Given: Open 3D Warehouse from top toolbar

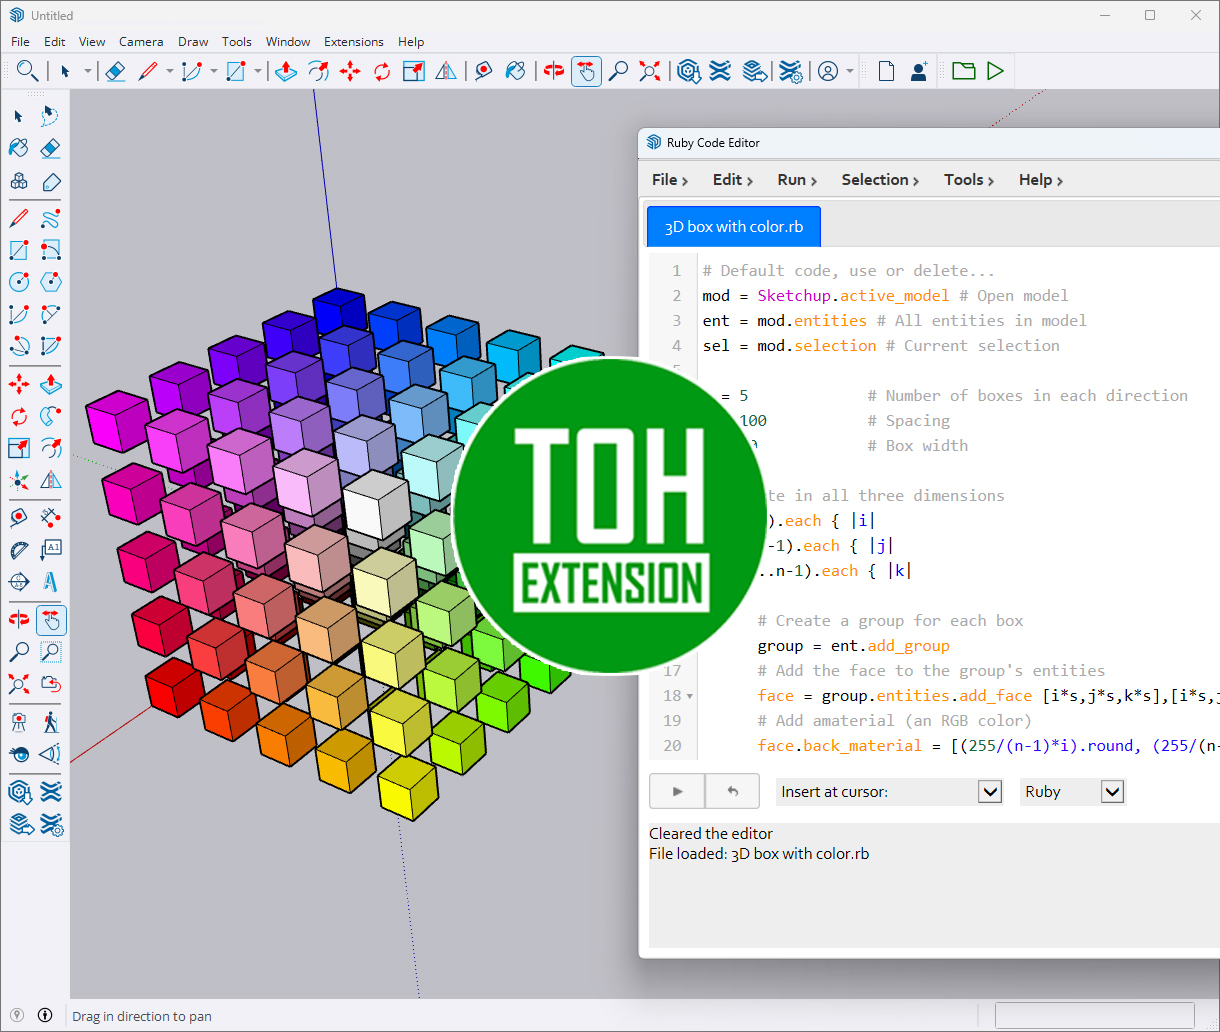Looking at the screenshot, I should (688, 71).
